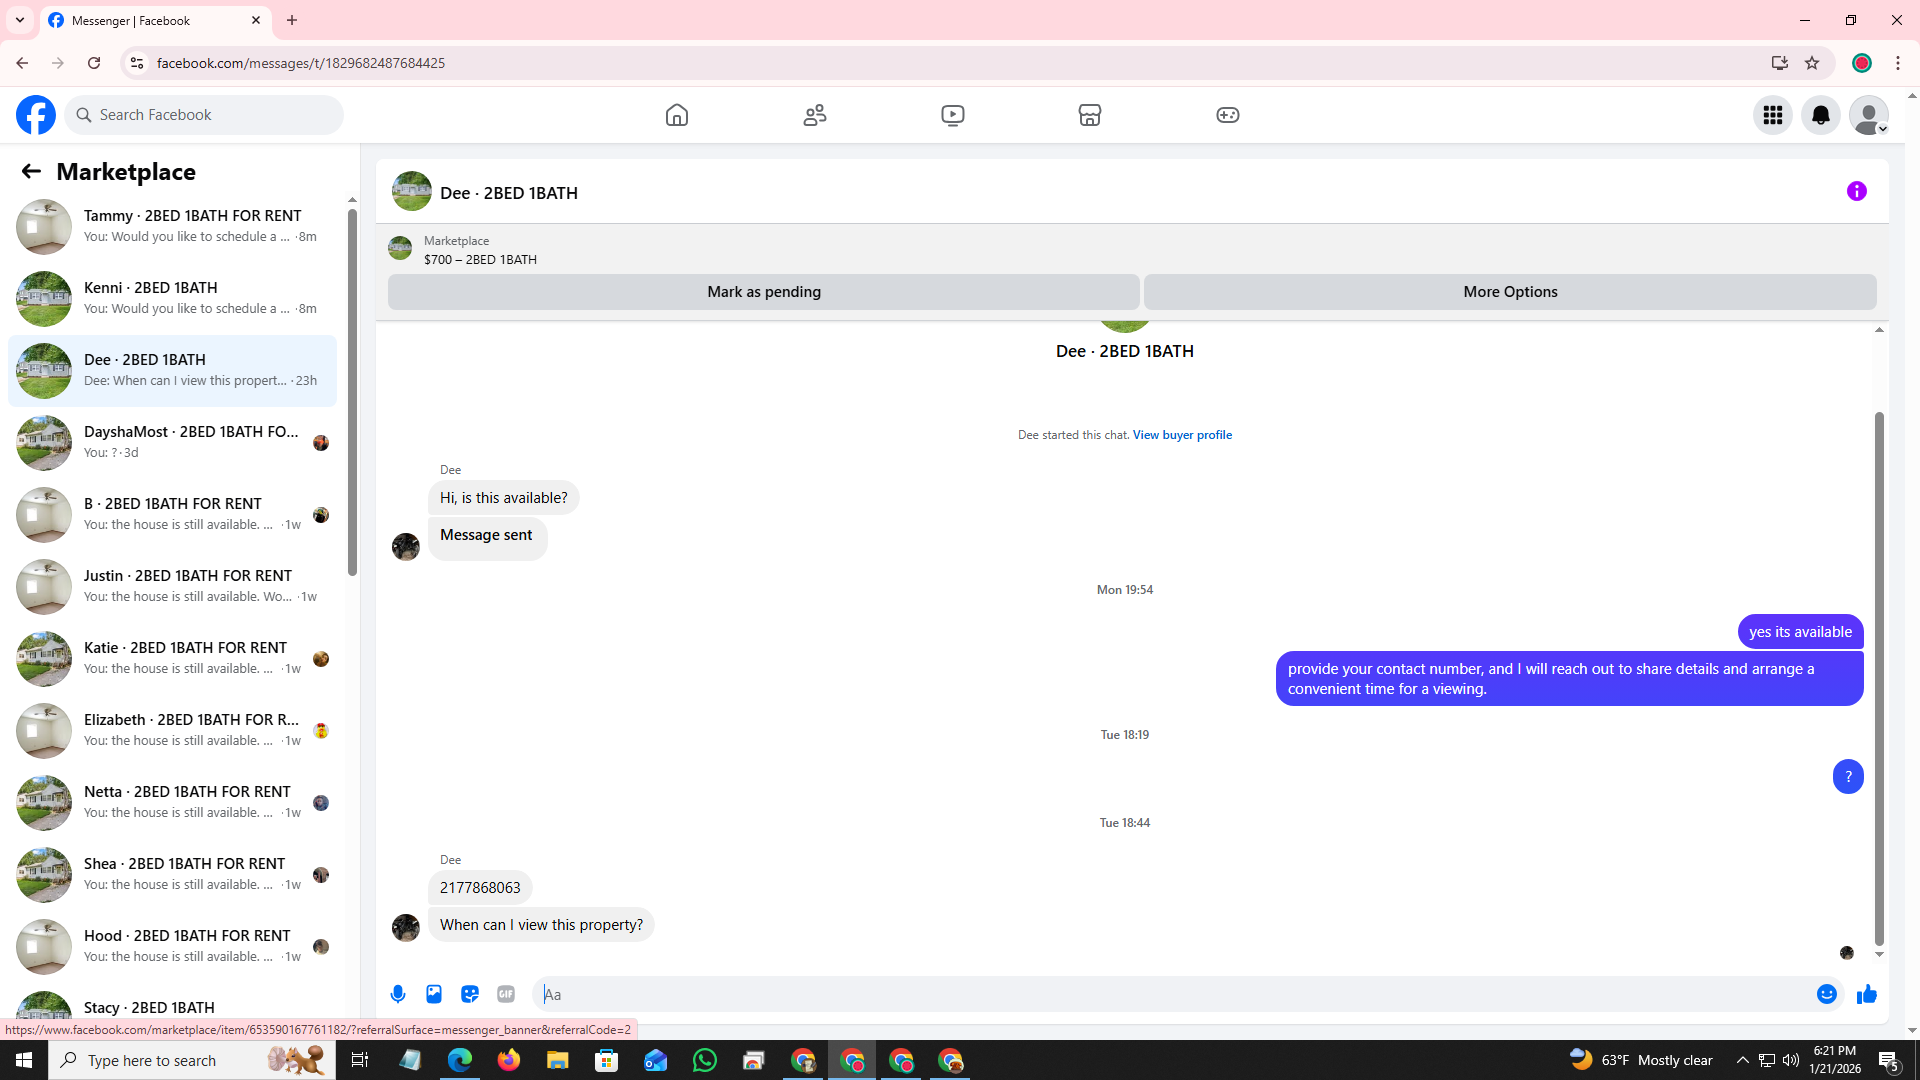The height and width of the screenshot is (1080, 1920).
Task: Open the GIF picker icon
Action: [x=506, y=994]
